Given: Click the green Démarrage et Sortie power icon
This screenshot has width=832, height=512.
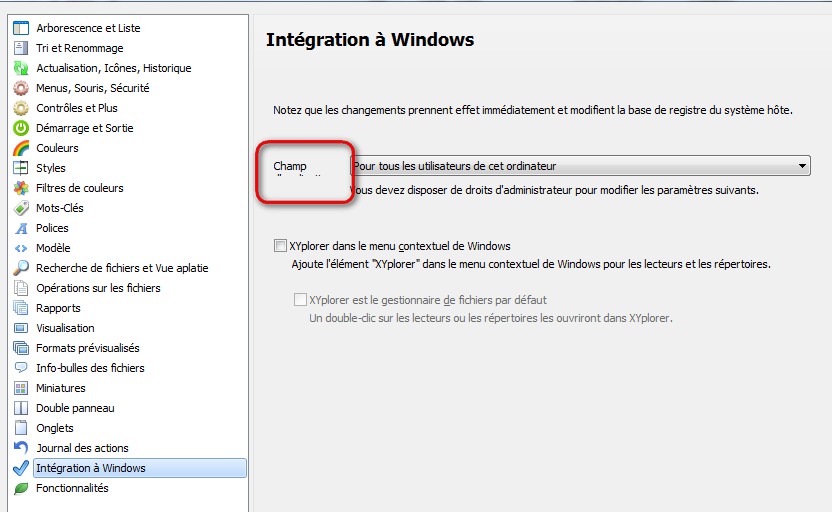Looking at the screenshot, I should point(20,128).
